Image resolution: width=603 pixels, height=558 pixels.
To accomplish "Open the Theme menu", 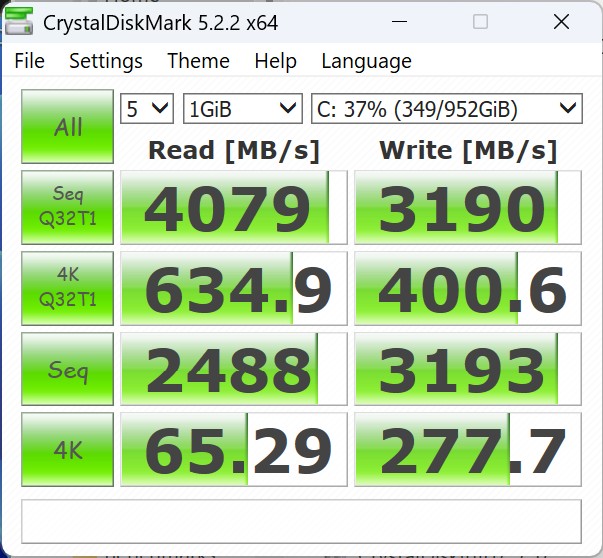I will (198, 61).
